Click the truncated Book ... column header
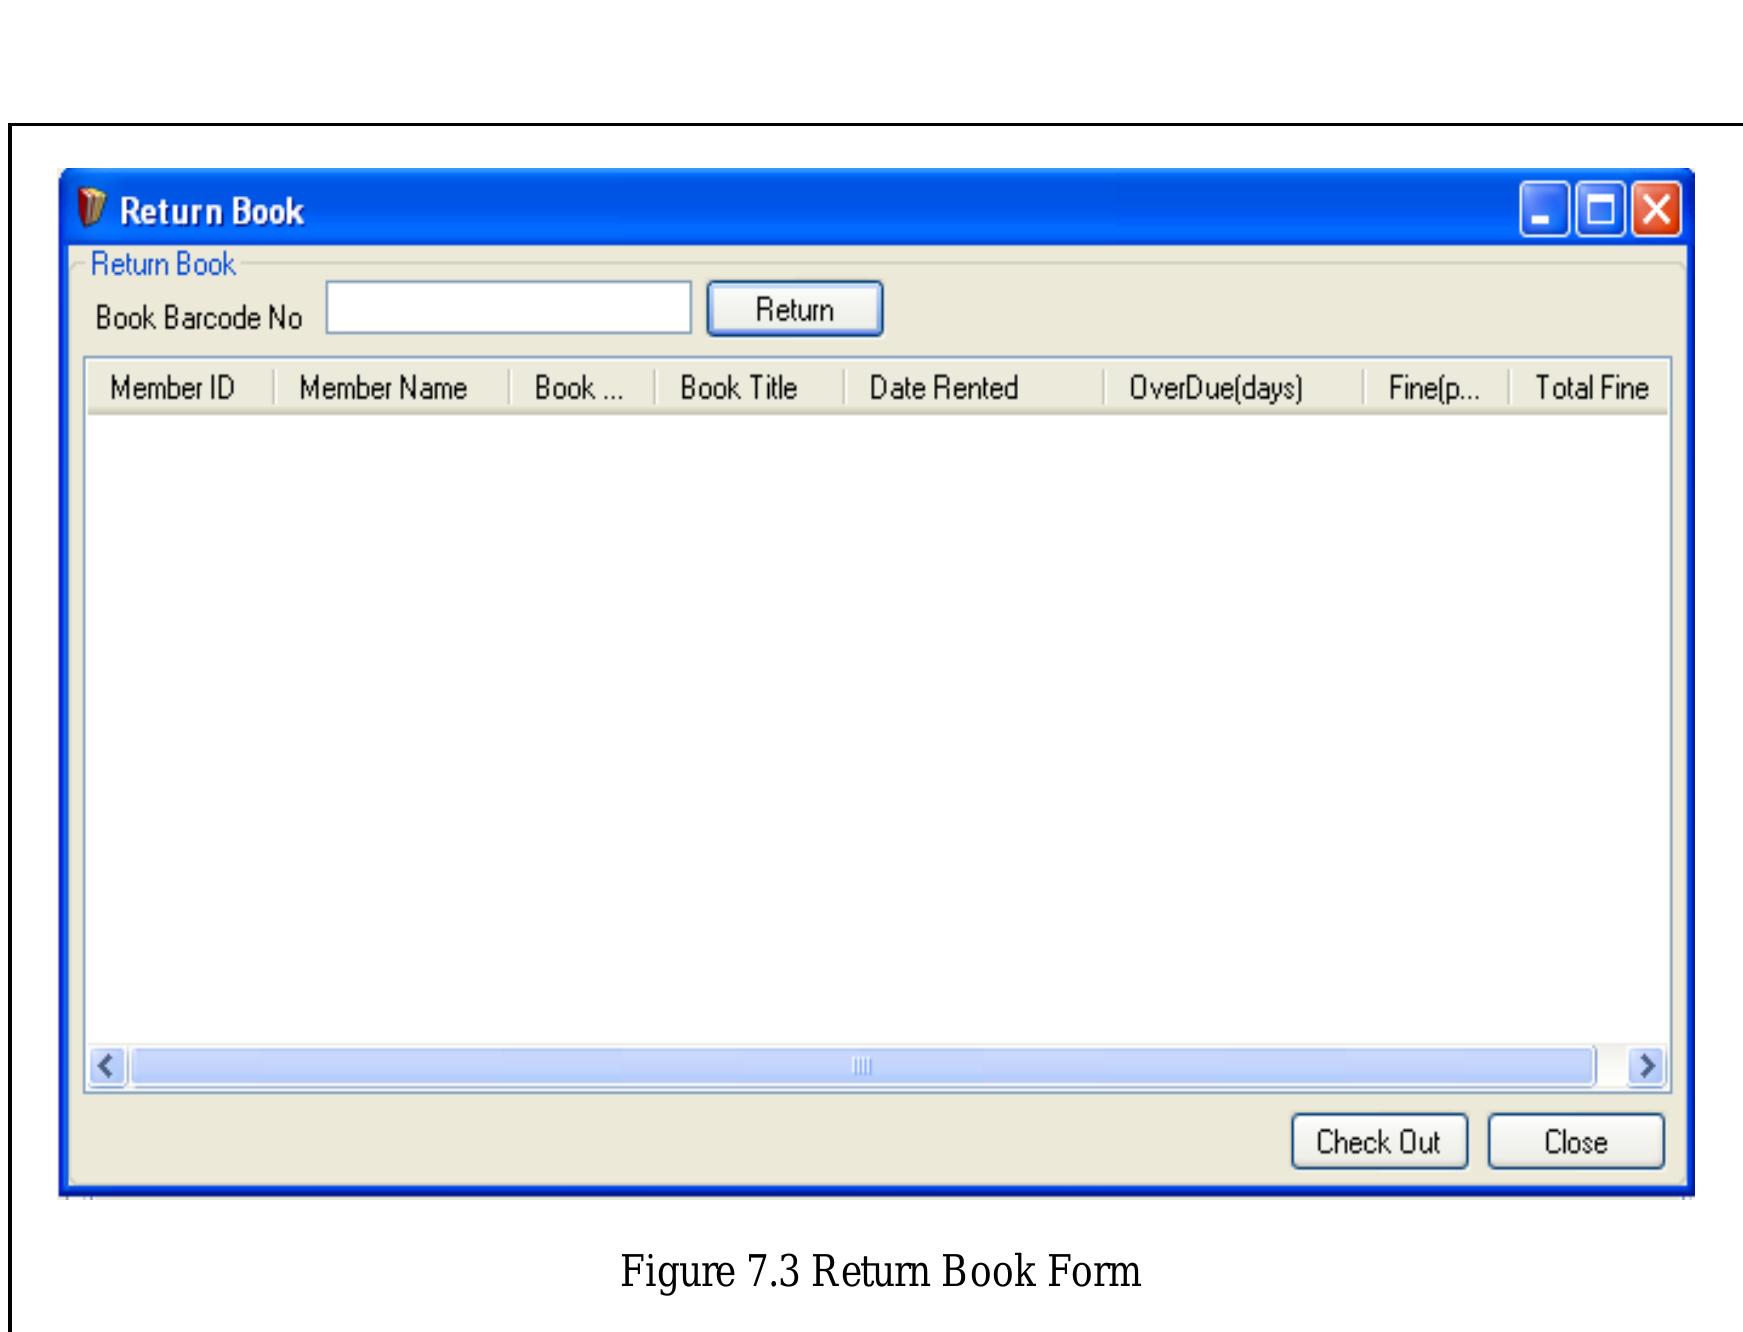 point(580,388)
